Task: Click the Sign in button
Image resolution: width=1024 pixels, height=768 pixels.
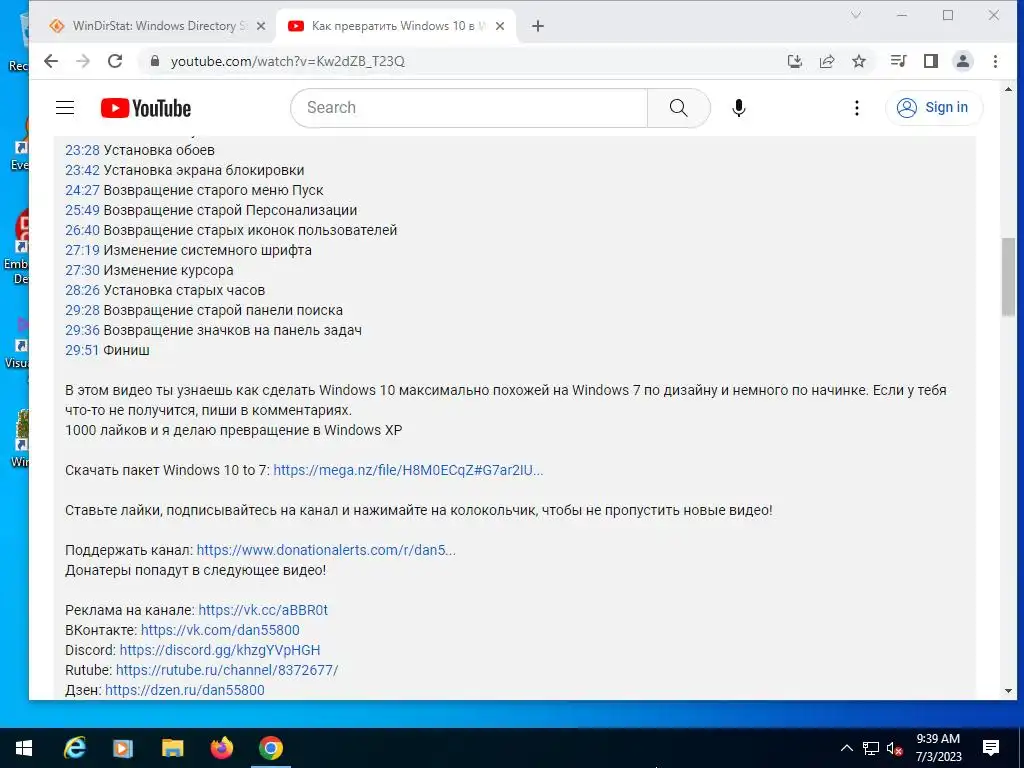Action: (x=933, y=107)
